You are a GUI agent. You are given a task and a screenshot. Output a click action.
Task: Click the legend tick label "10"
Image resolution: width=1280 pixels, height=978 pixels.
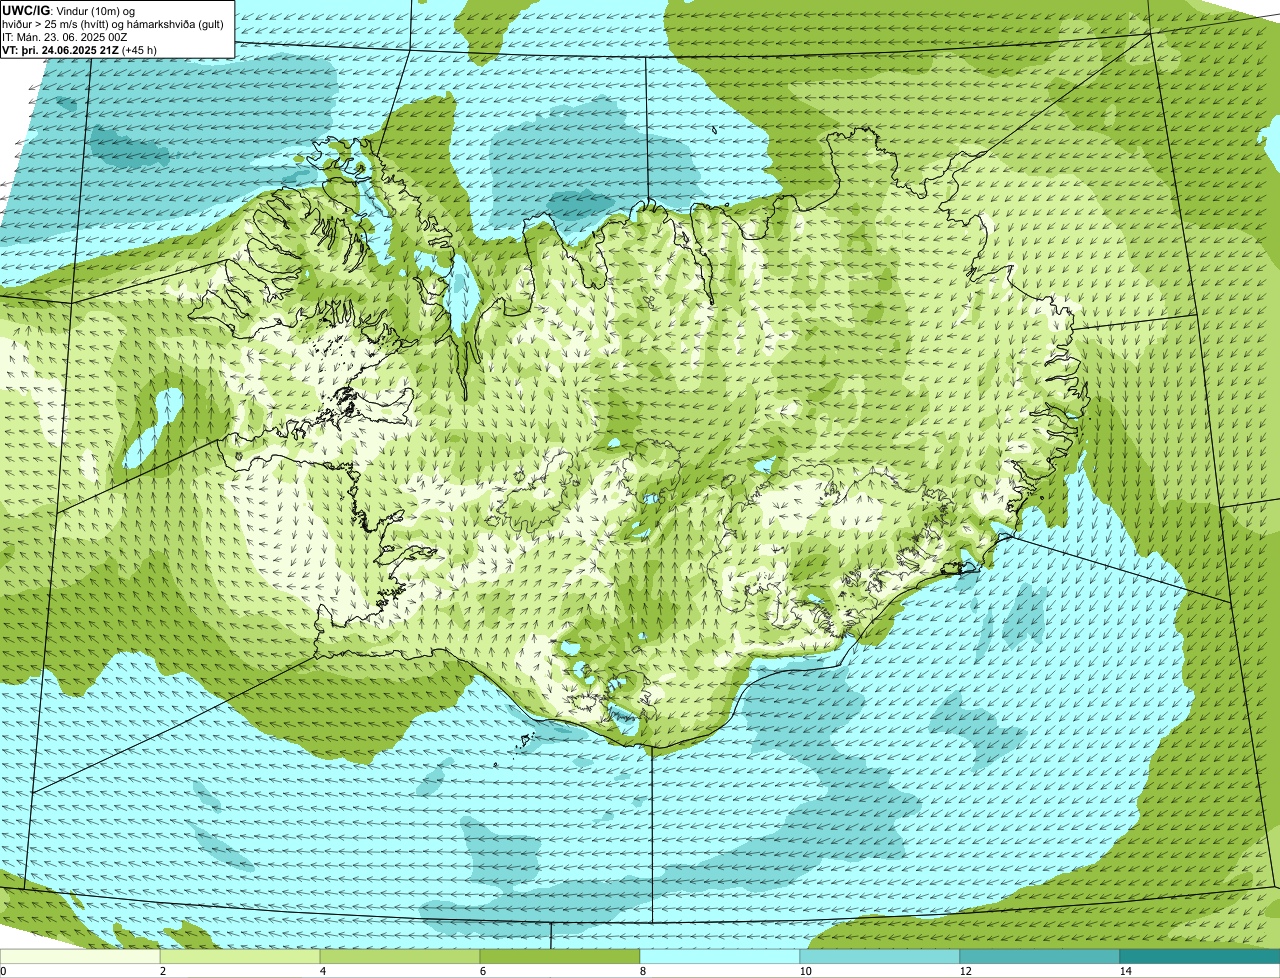(x=804, y=971)
